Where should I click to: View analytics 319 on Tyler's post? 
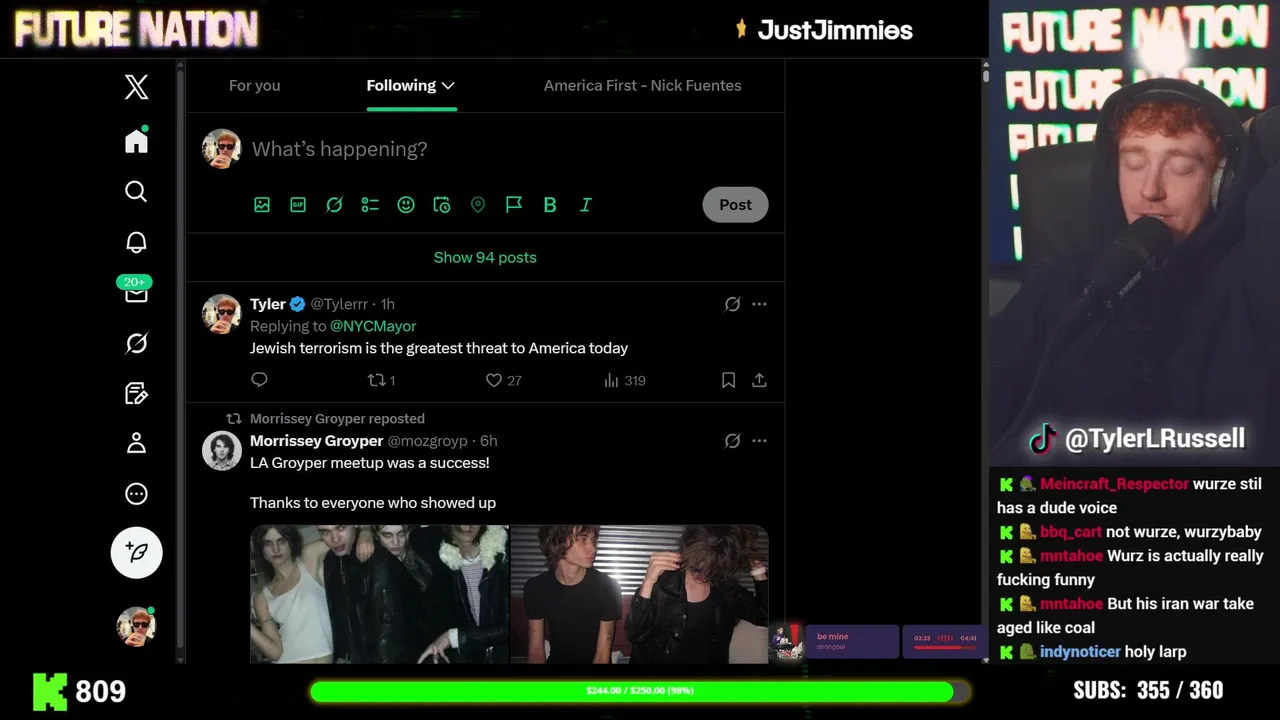(x=625, y=380)
